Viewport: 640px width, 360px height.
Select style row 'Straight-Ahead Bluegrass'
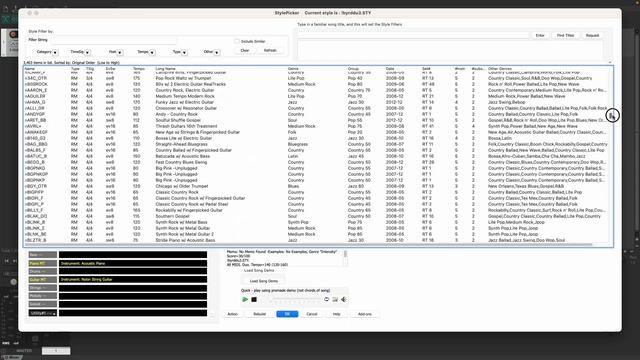(316, 144)
